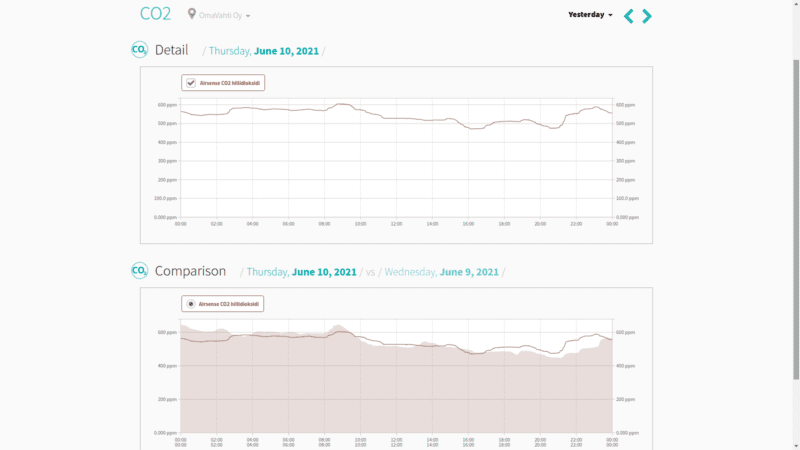The width and height of the screenshot is (800, 450).
Task: Click the Airsense CO2 legend label in Detail
Action: (x=230, y=83)
